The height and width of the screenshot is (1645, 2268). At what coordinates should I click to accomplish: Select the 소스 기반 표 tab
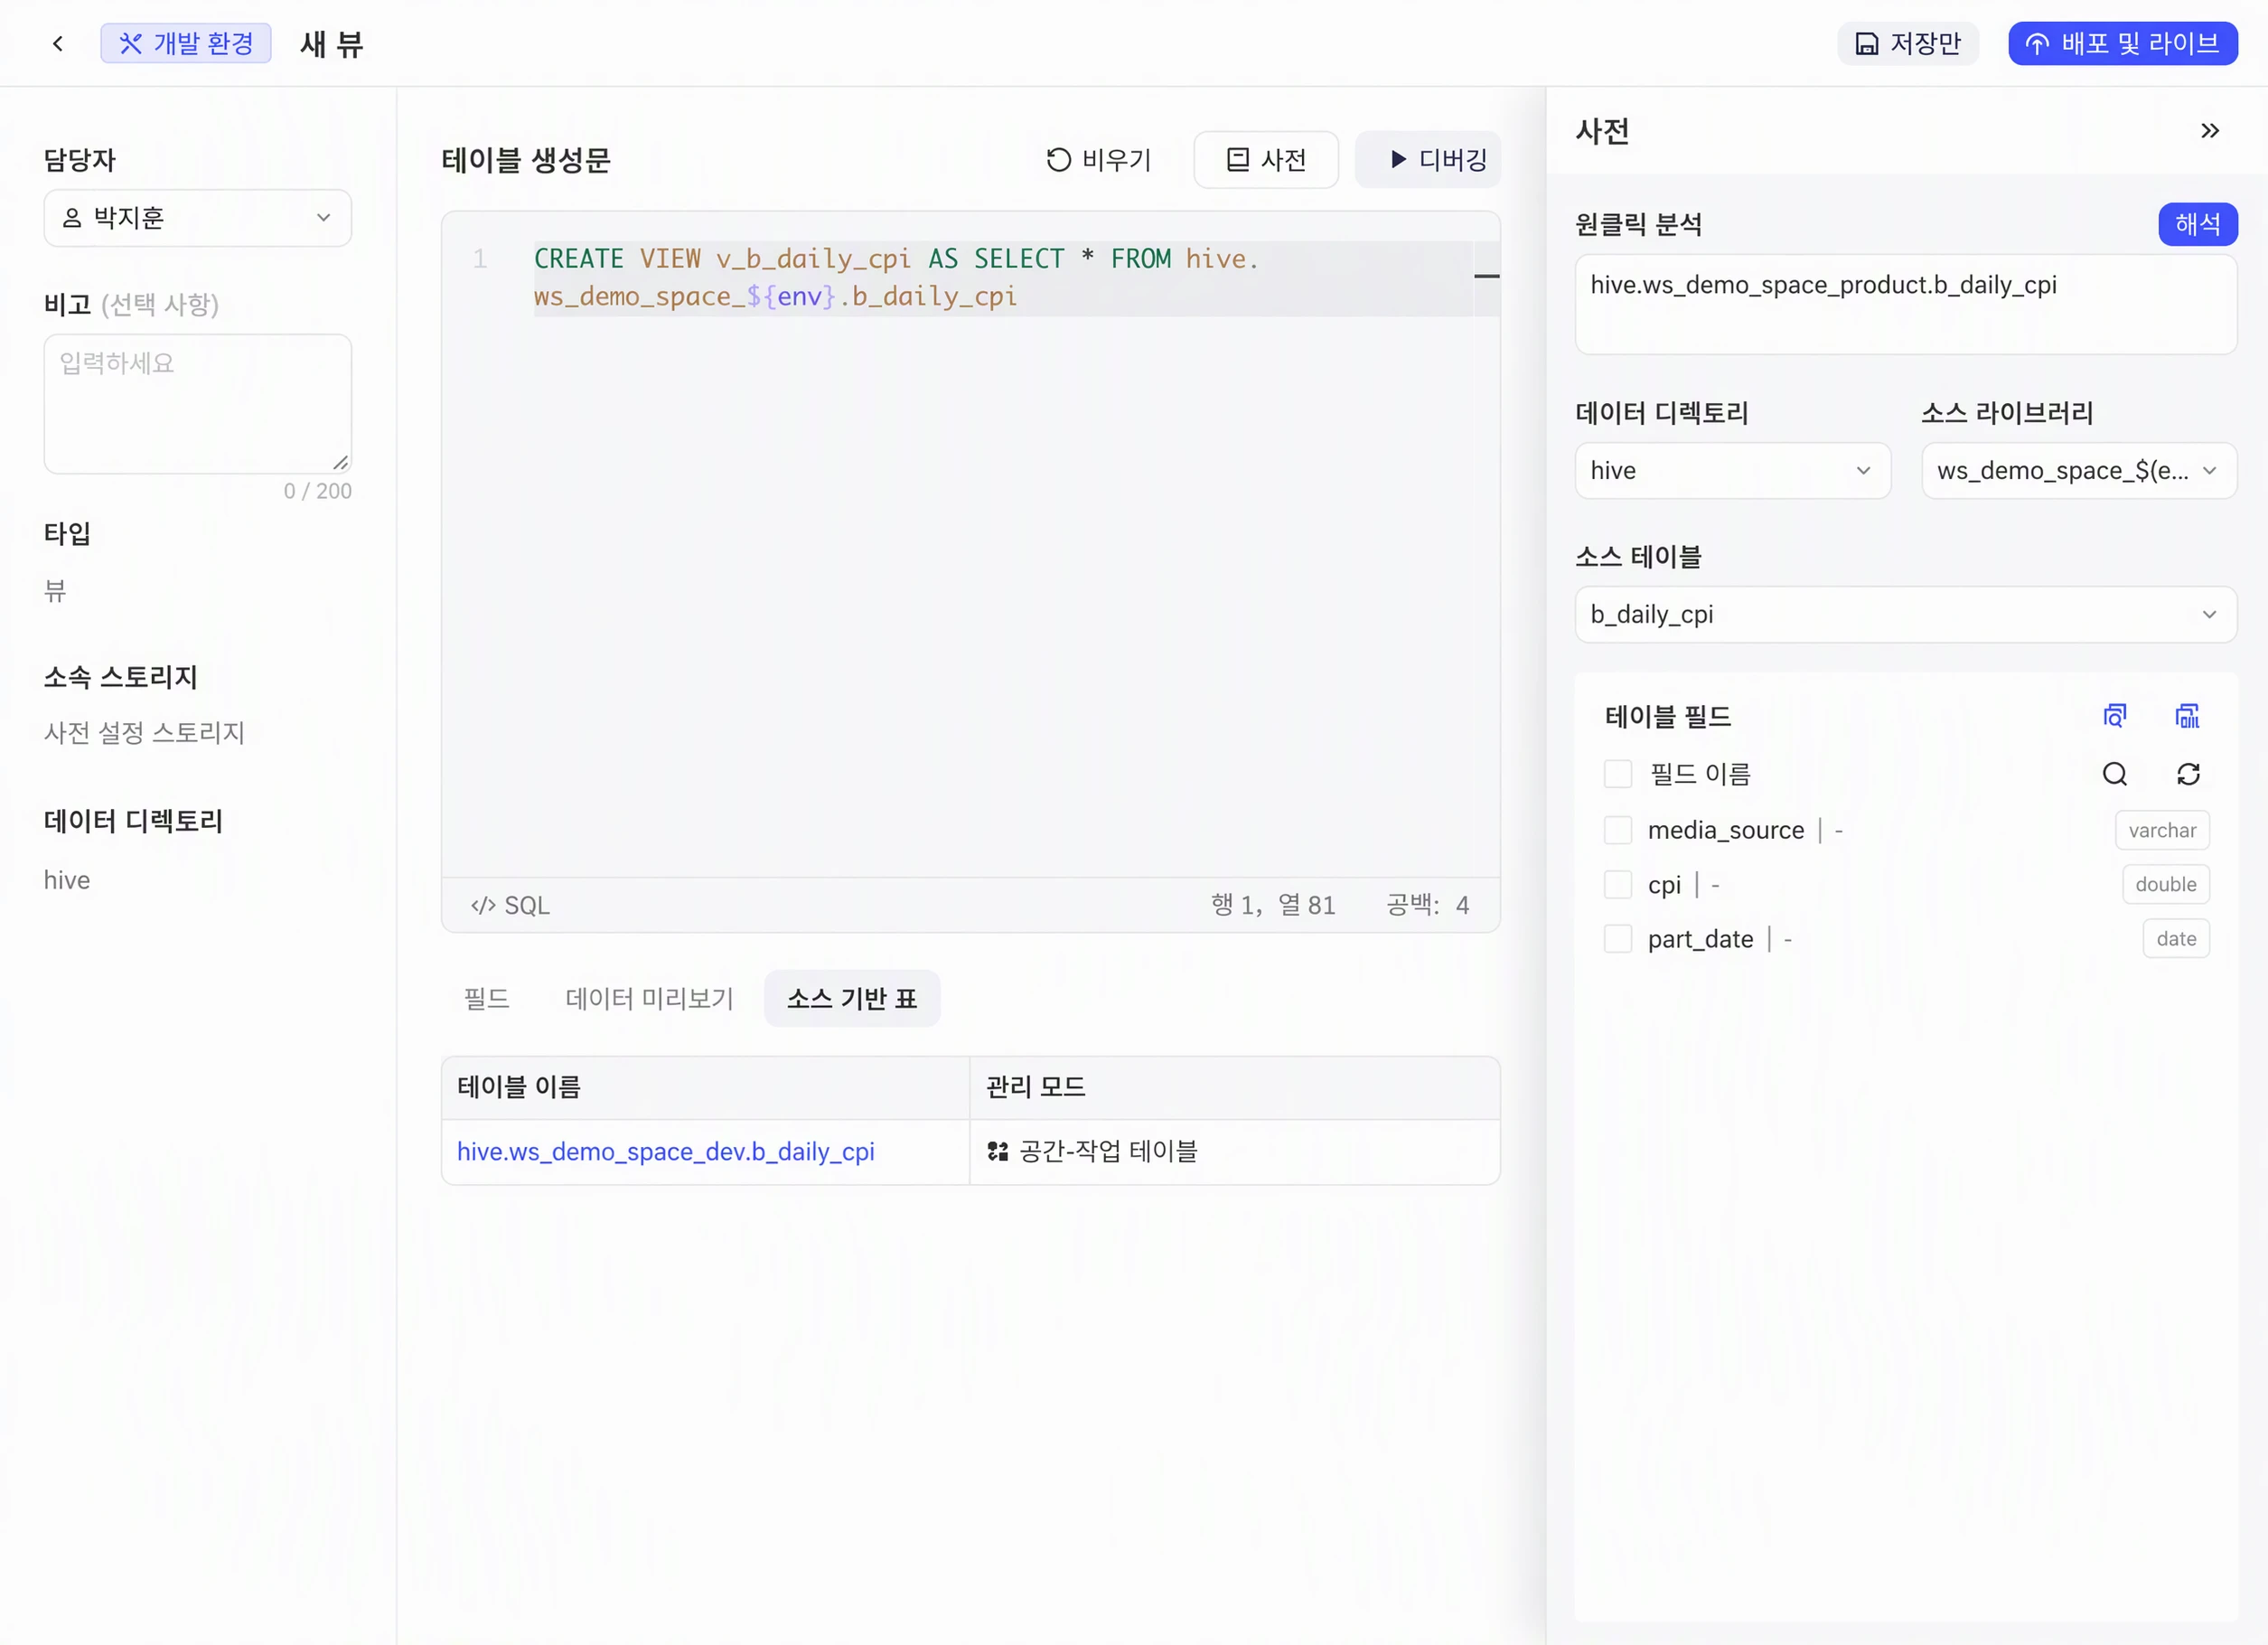pos(852,999)
